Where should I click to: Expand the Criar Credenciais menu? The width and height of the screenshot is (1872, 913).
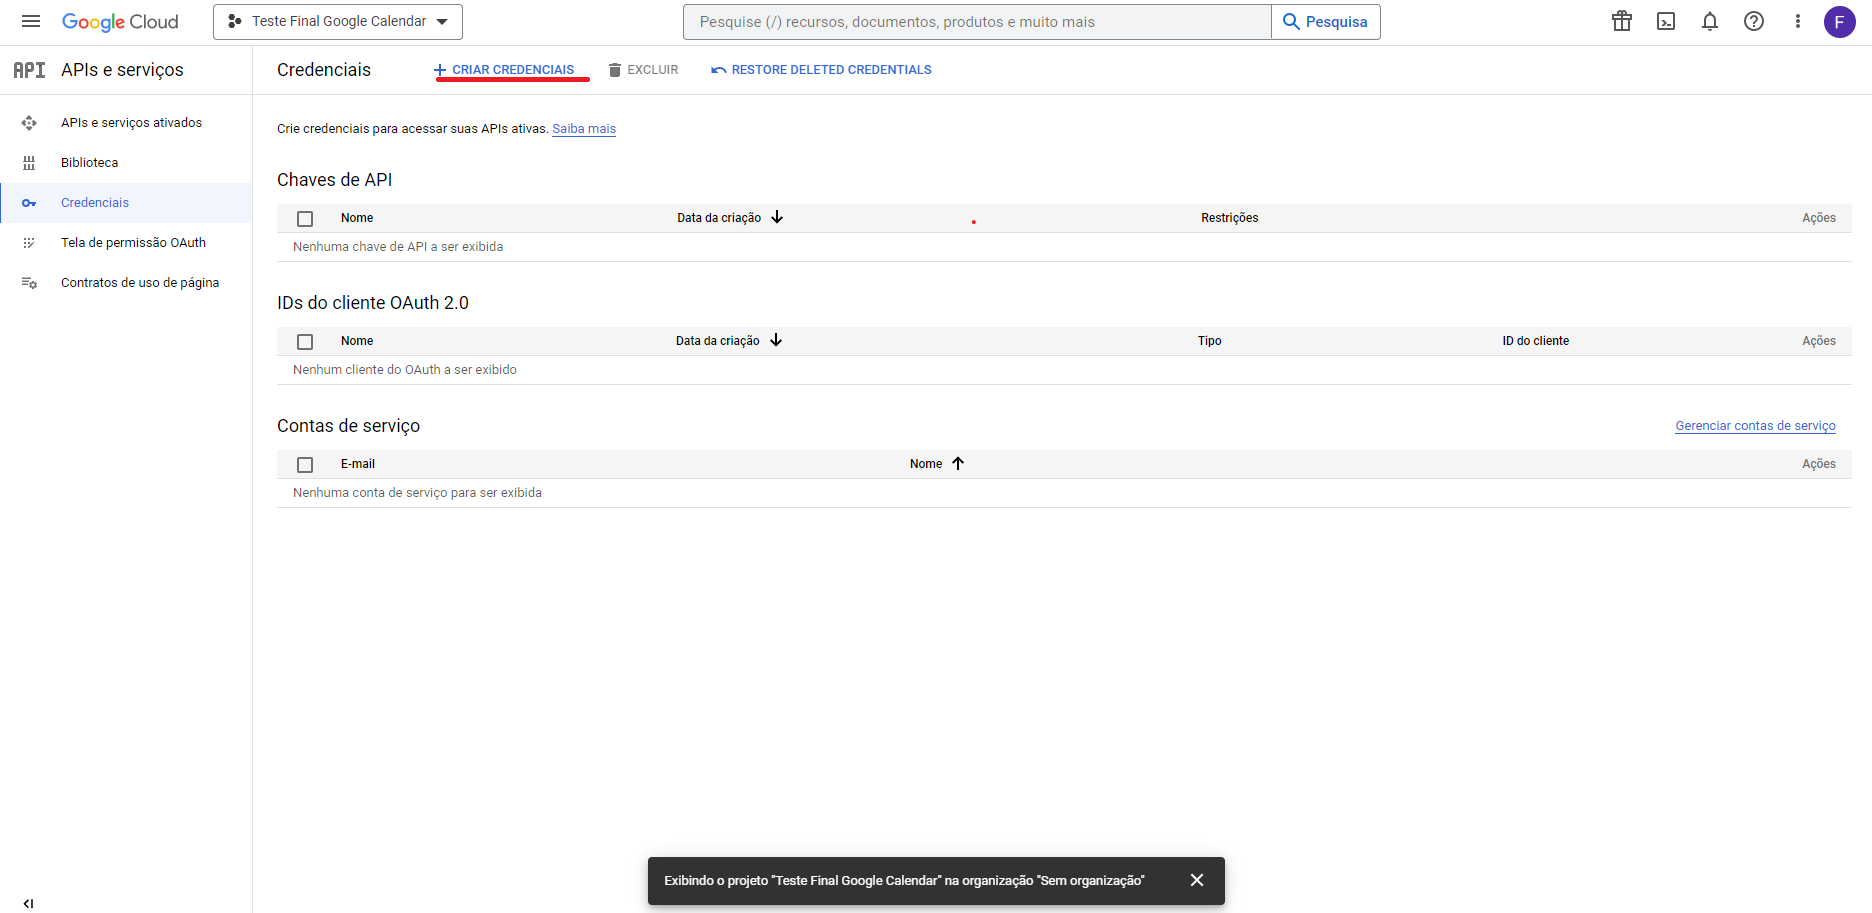point(504,70)
